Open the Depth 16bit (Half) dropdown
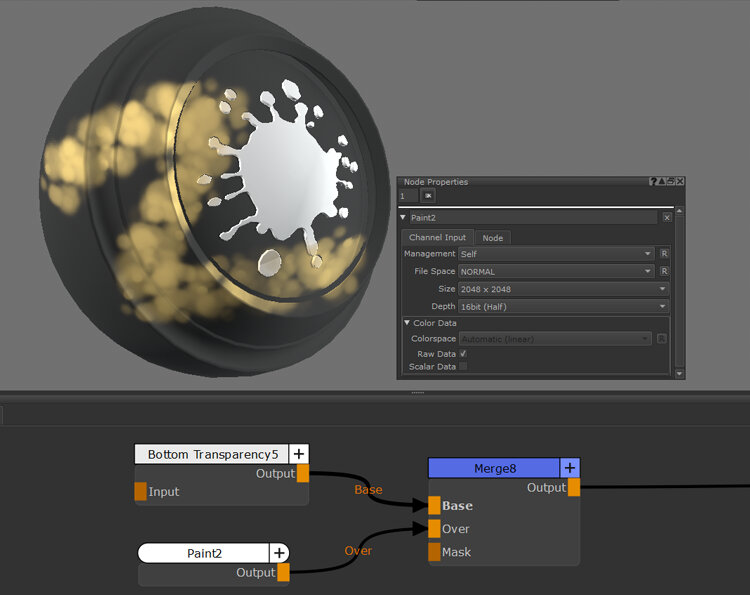Viewport: 750px width, 595px height. point(562,306)
